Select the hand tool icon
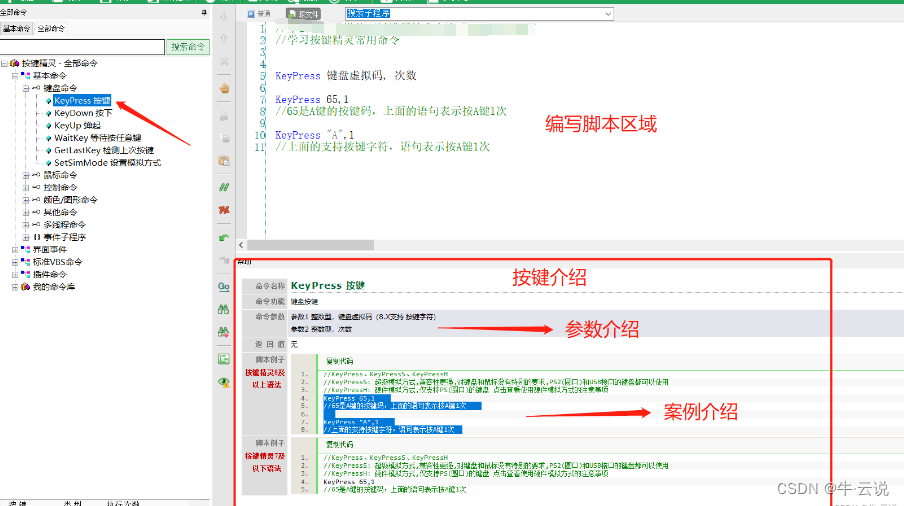Screen dimensions: 904x506 [224, 88]
